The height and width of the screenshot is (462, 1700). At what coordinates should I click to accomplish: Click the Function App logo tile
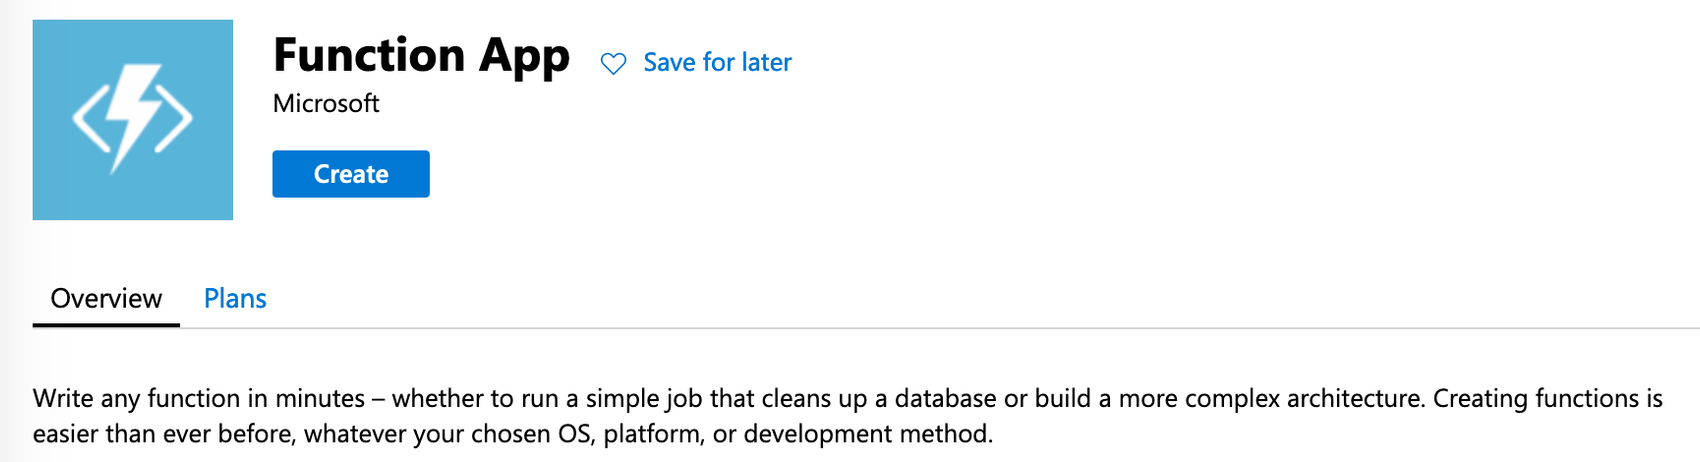tap(60, 190)
